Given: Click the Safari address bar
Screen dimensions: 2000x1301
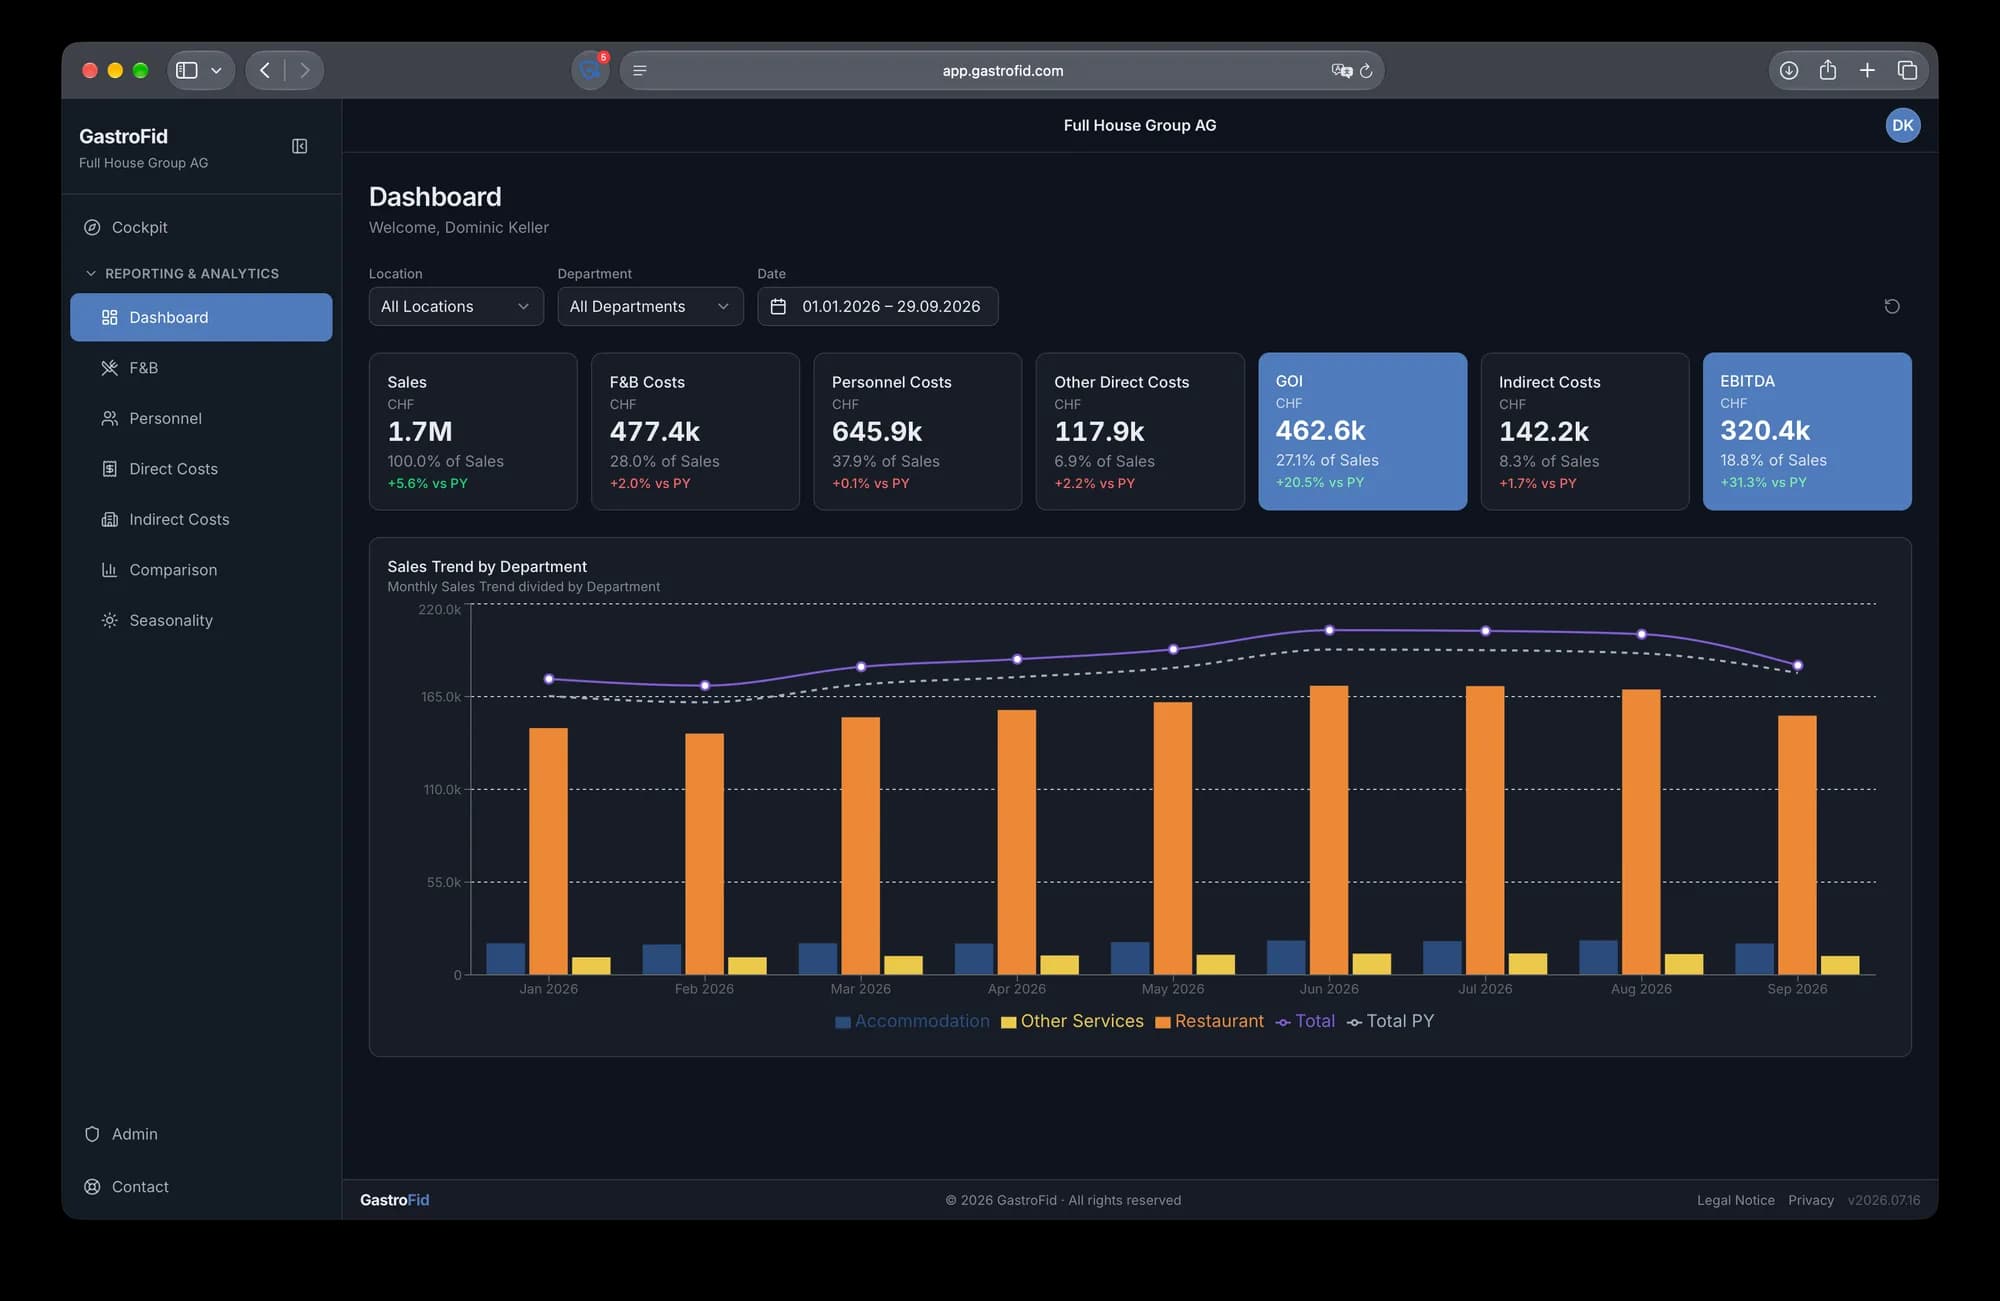Looking at the screenshot, I should [x=1002, y=70].
